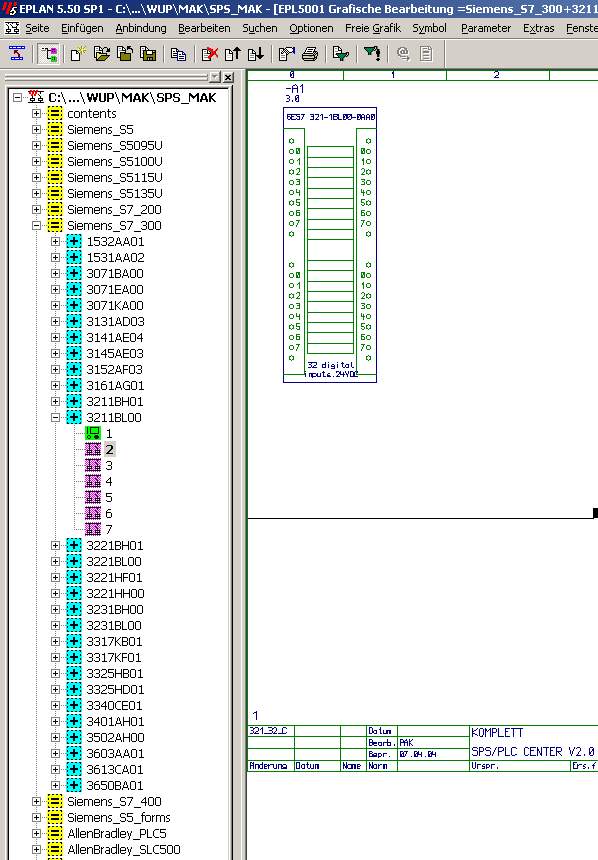Select the AllenBradley_PLC5 tree entry
This screenshot has height=860, width=598.
(116, 834)
